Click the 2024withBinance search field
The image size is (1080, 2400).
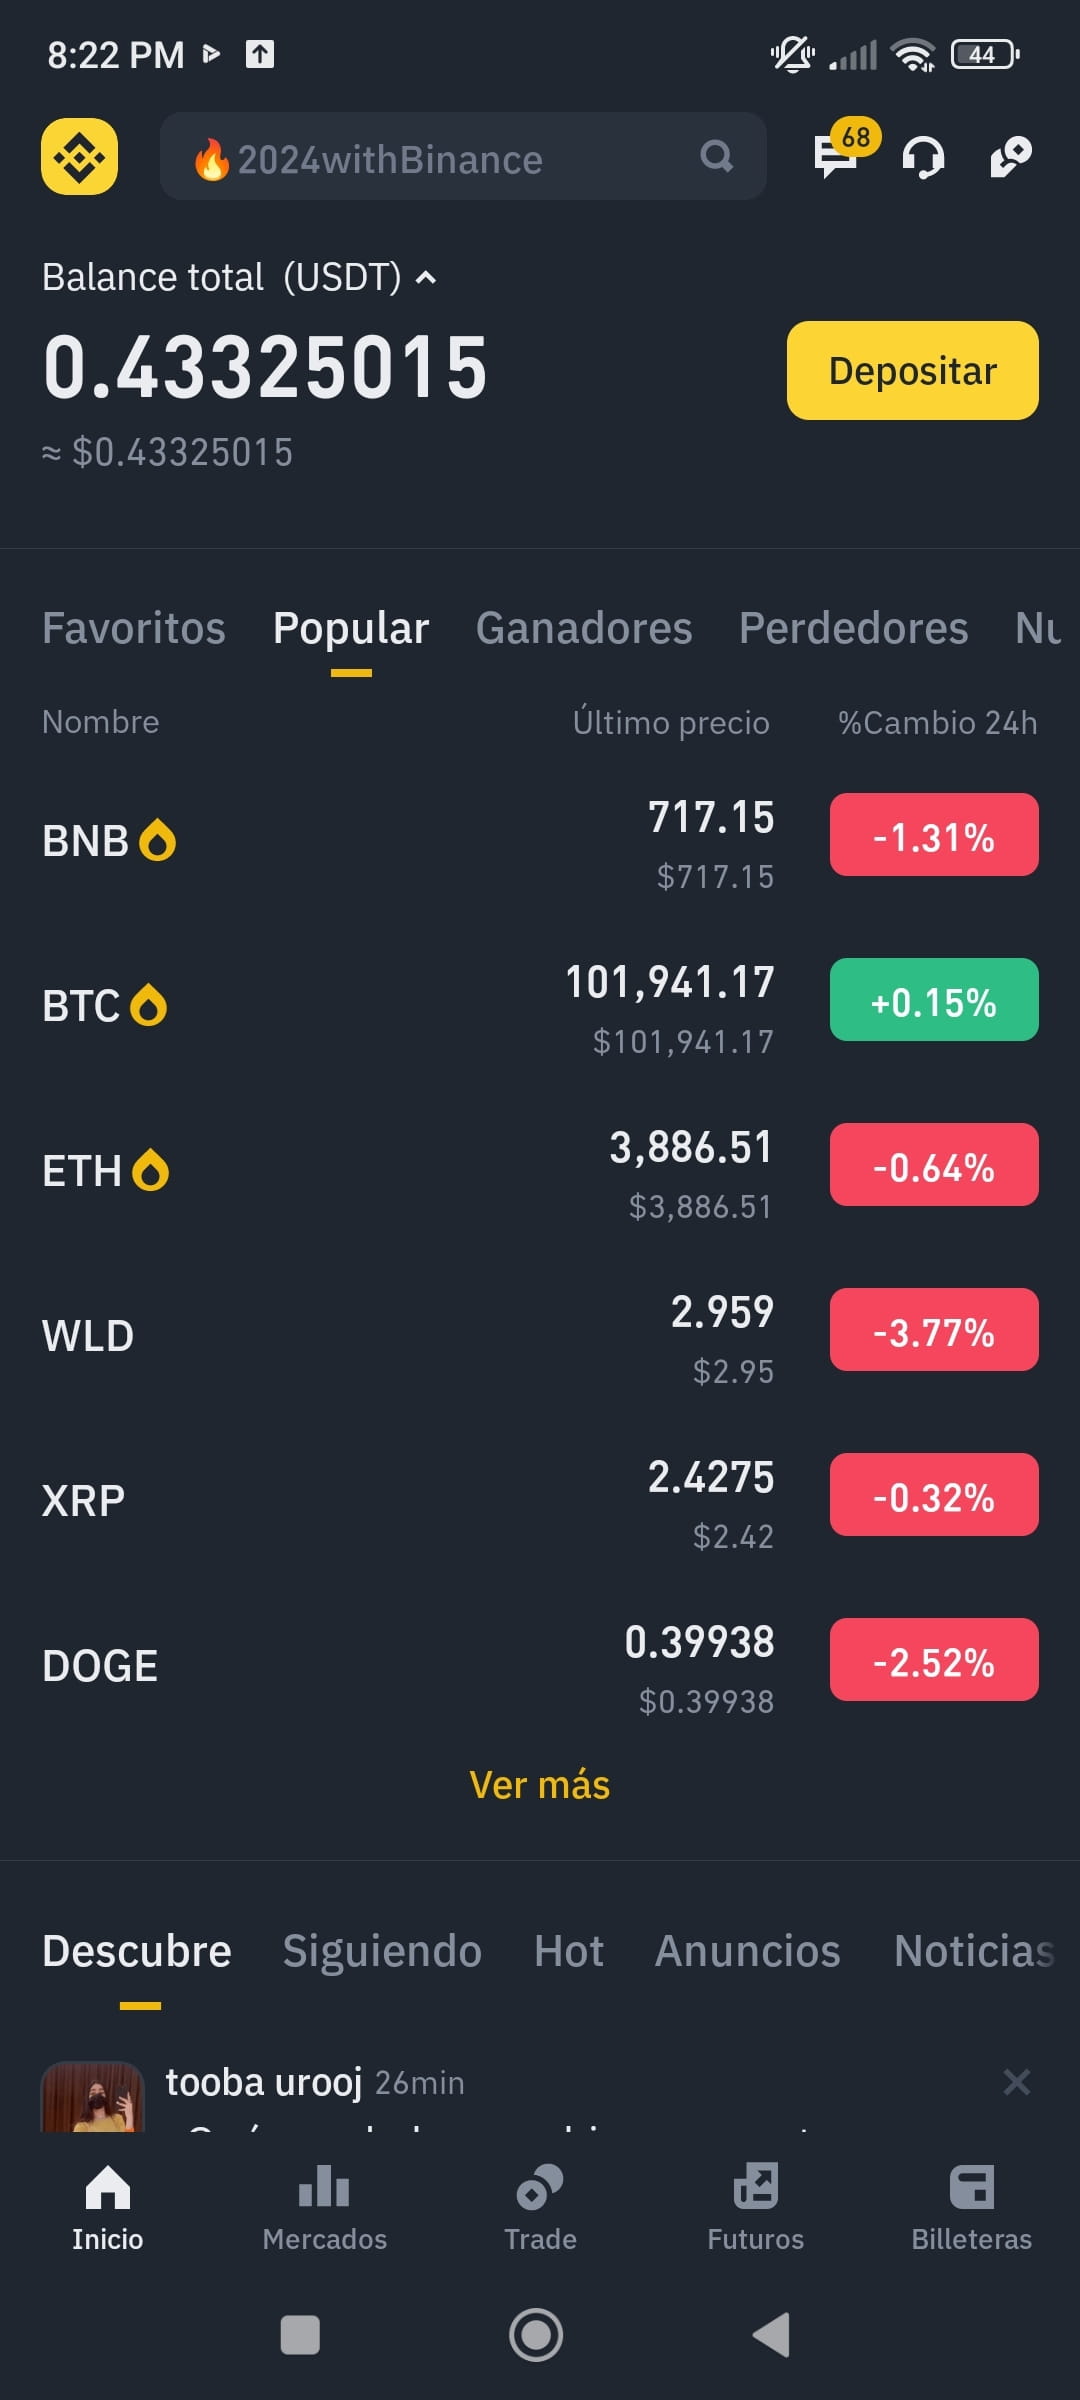click(463, 156)
